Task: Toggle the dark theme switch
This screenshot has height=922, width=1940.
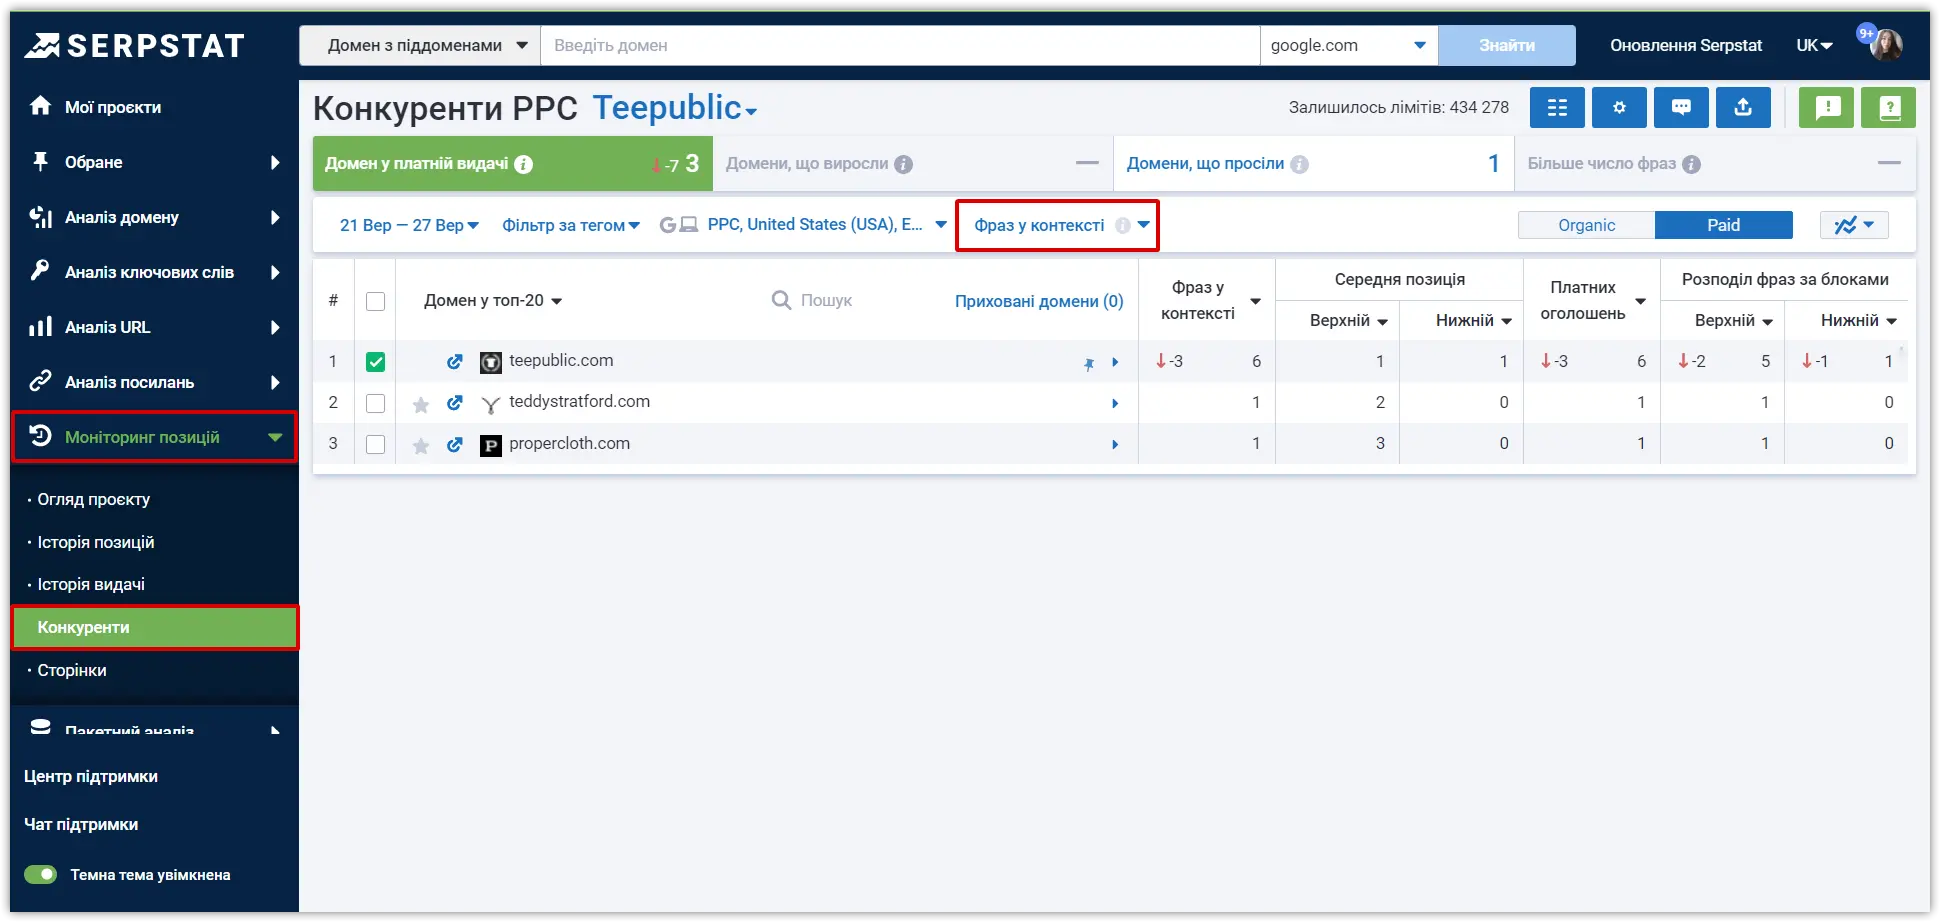Action: point(41,875)
